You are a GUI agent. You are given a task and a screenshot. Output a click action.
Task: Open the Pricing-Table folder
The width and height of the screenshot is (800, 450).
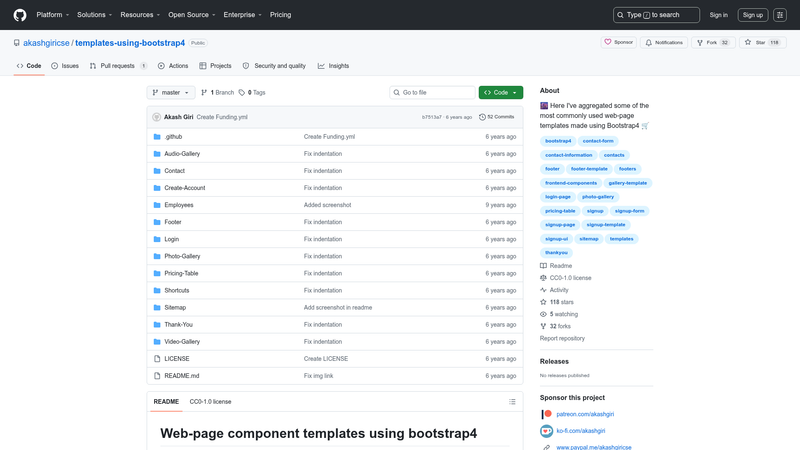click(x=181, y=273)
